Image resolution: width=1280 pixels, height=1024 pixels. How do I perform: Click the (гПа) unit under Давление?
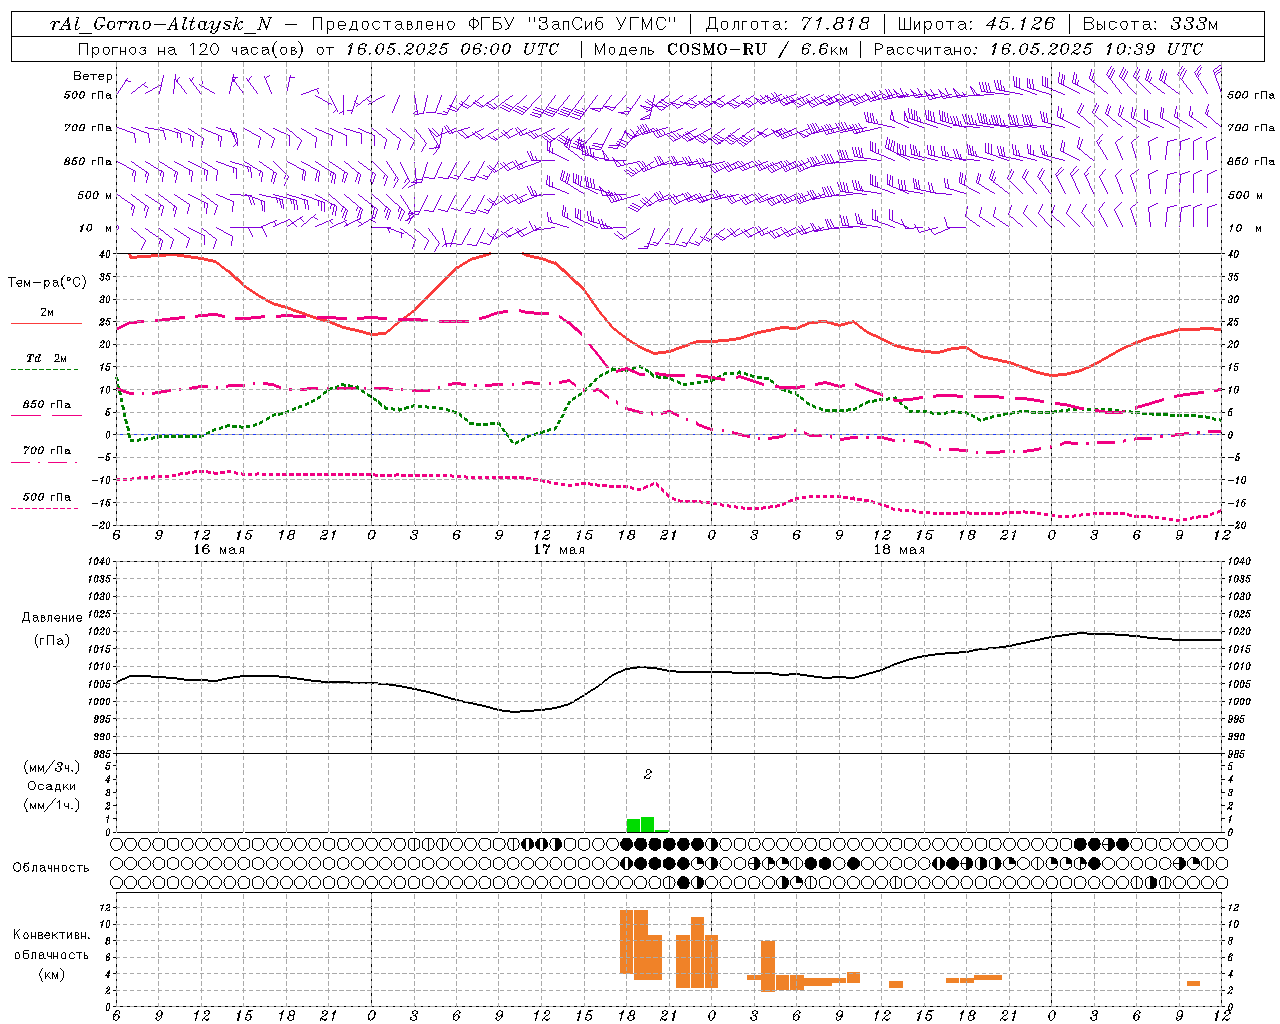point(52,640)
